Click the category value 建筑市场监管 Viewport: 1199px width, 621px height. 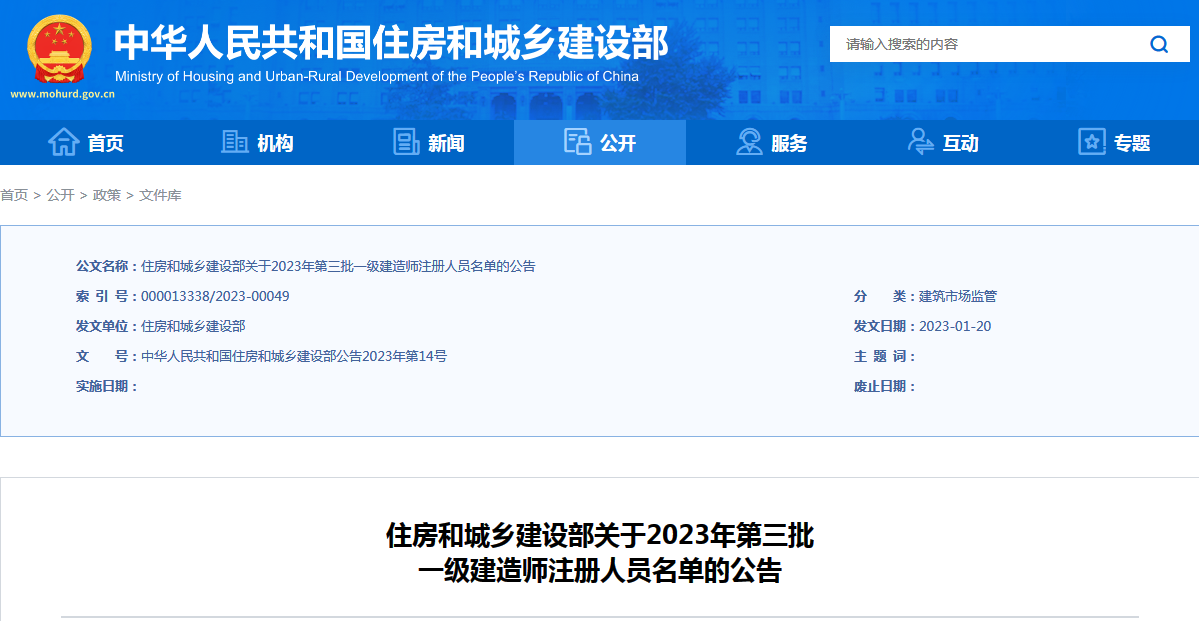click(957, 297)
